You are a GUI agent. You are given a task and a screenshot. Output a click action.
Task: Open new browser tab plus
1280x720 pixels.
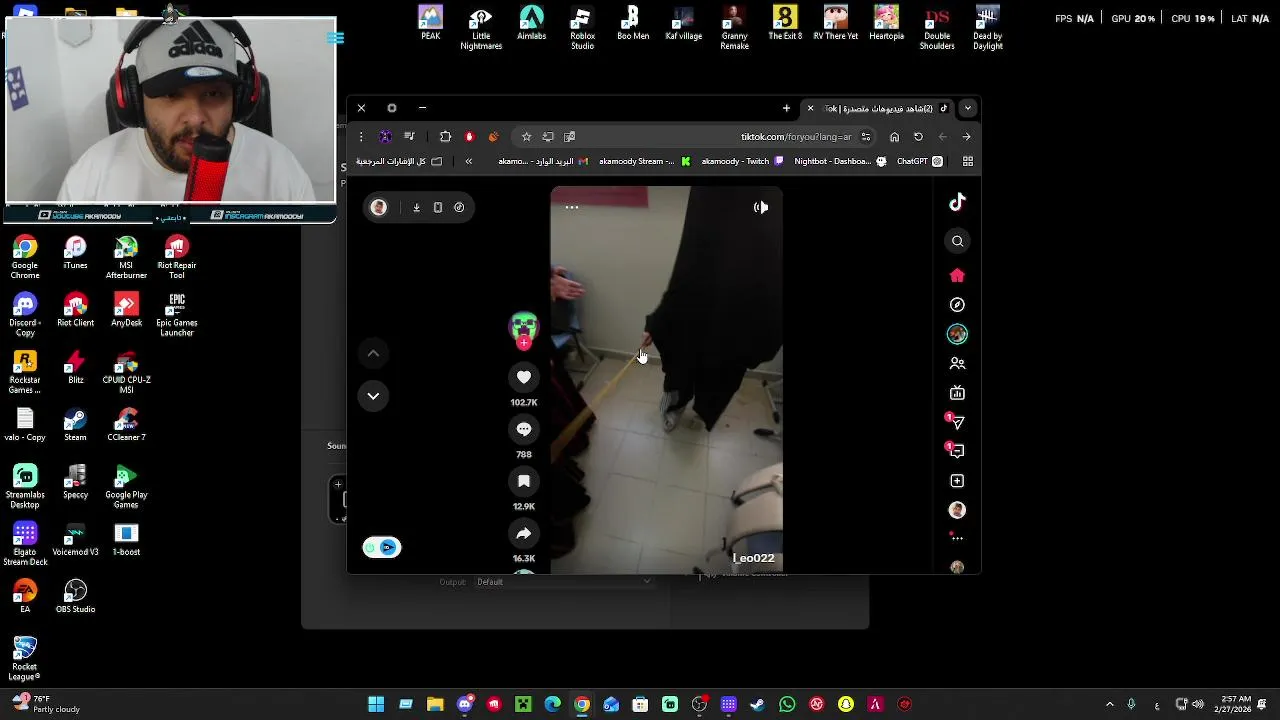click(786, 108)
